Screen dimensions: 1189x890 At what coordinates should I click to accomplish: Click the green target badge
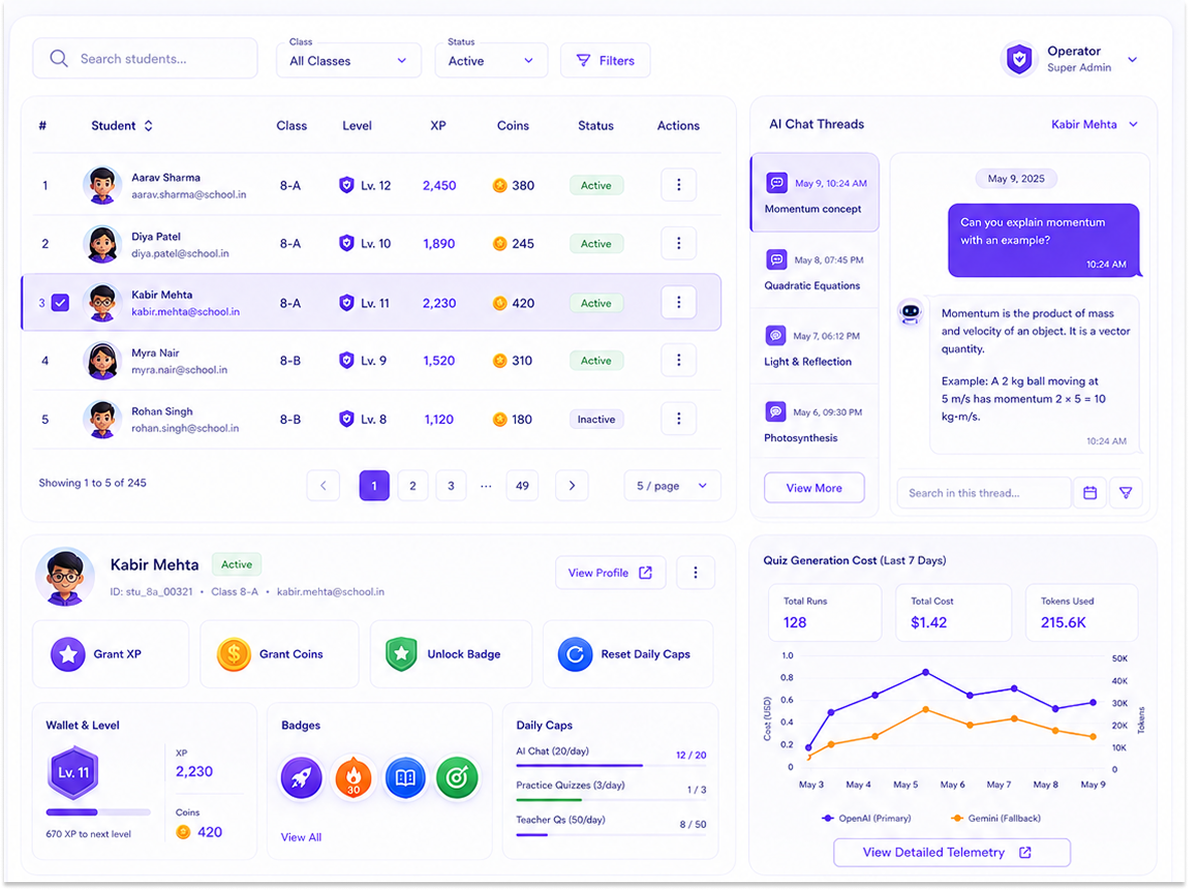click(x=457, y=777)
